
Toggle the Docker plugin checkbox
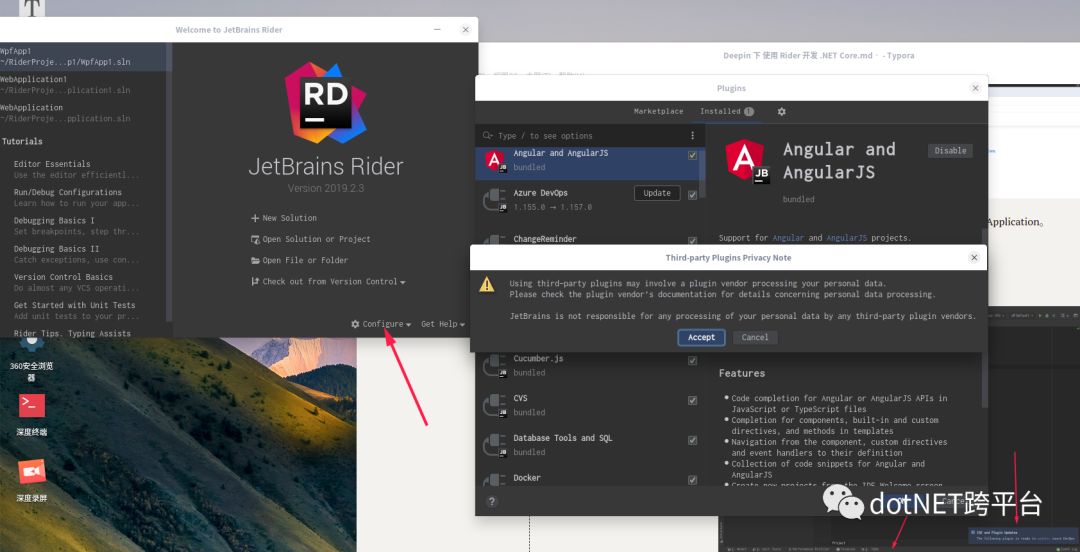[x=692, y=480]
